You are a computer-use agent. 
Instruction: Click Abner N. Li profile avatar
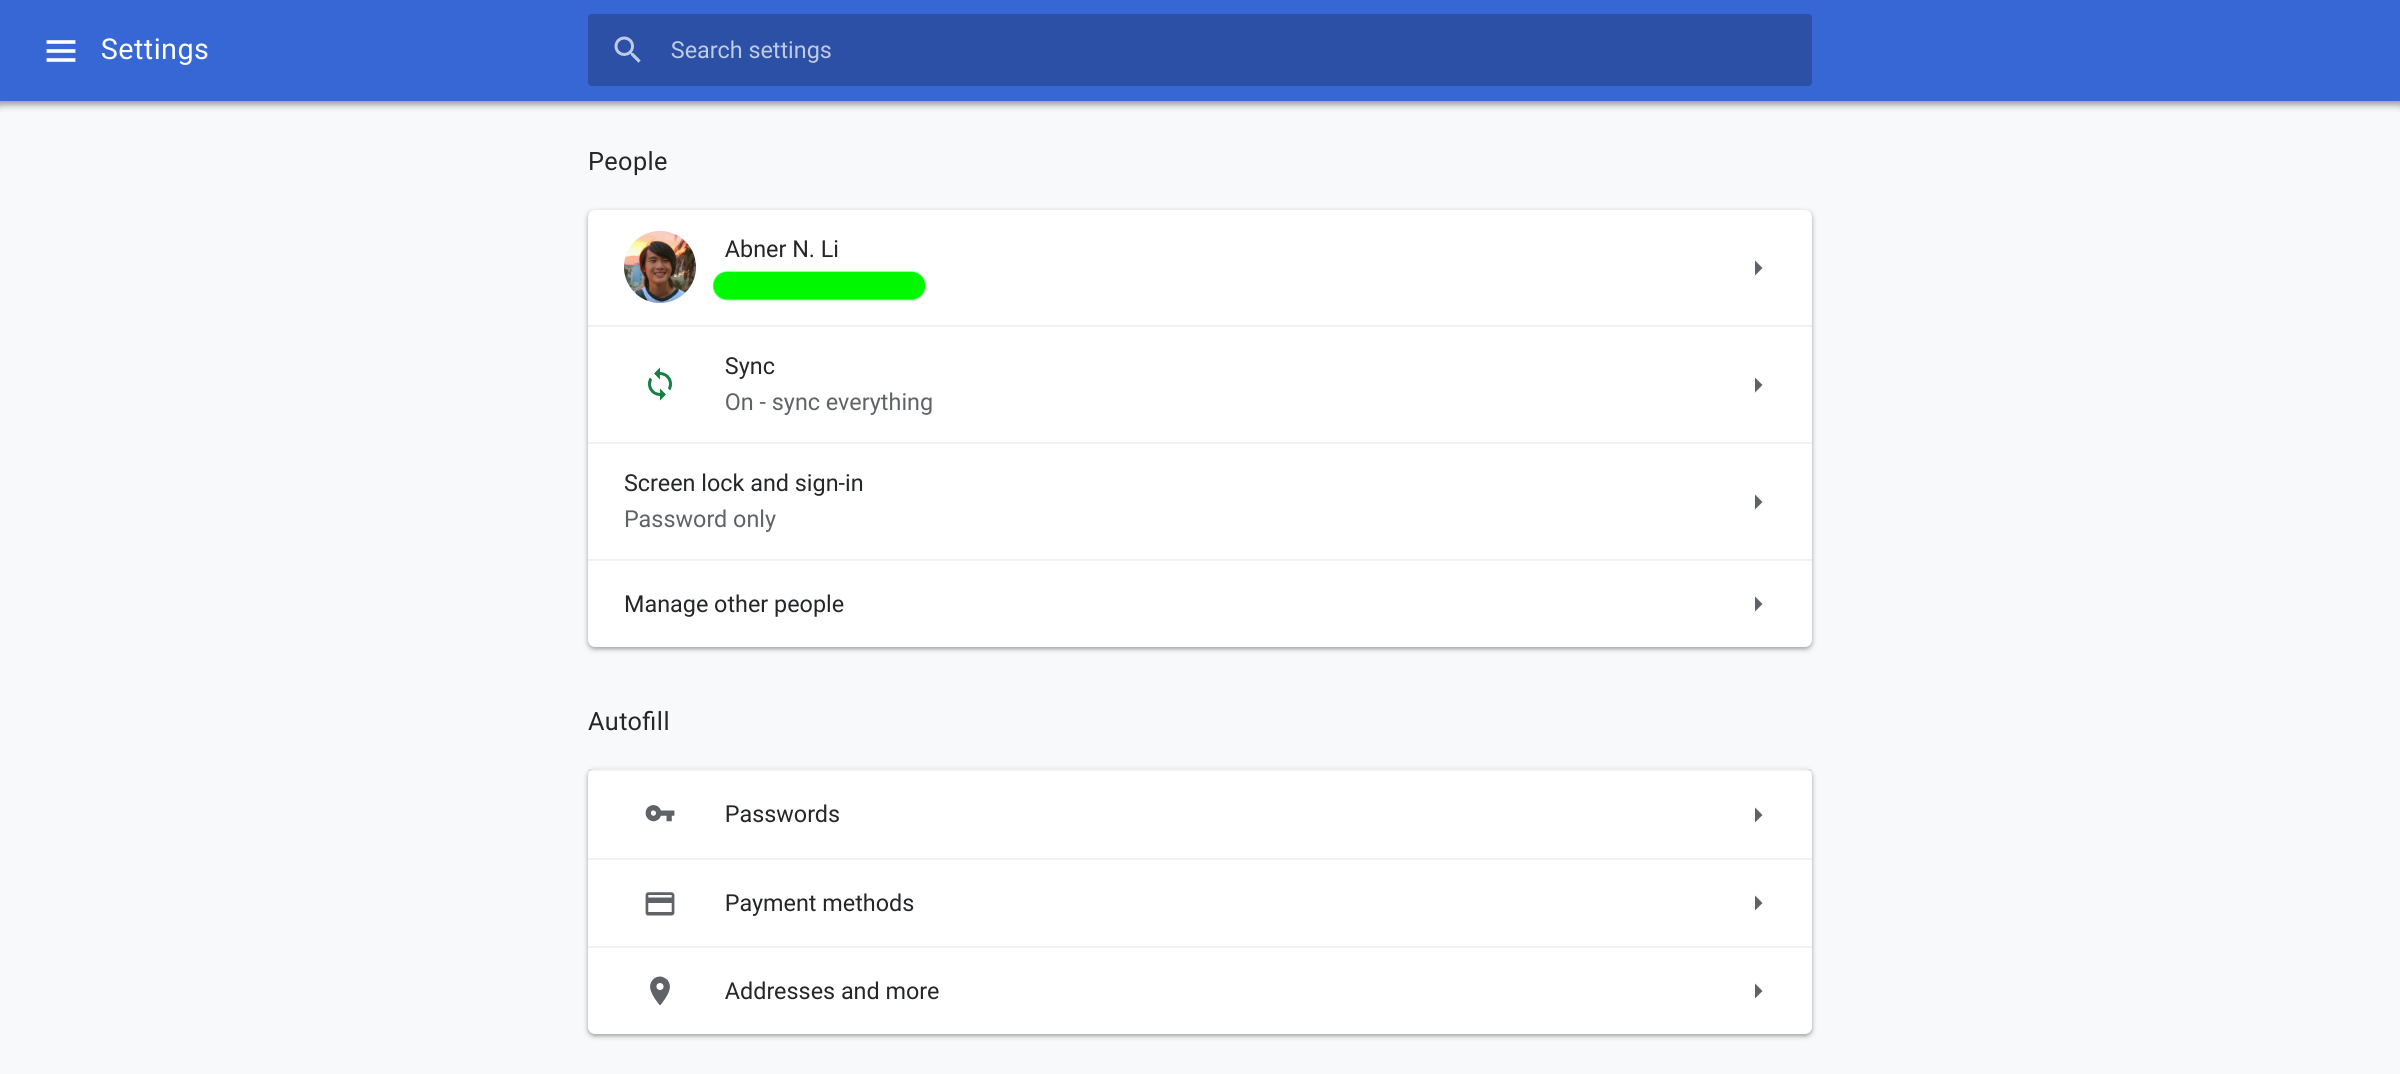tap(660, 267)
